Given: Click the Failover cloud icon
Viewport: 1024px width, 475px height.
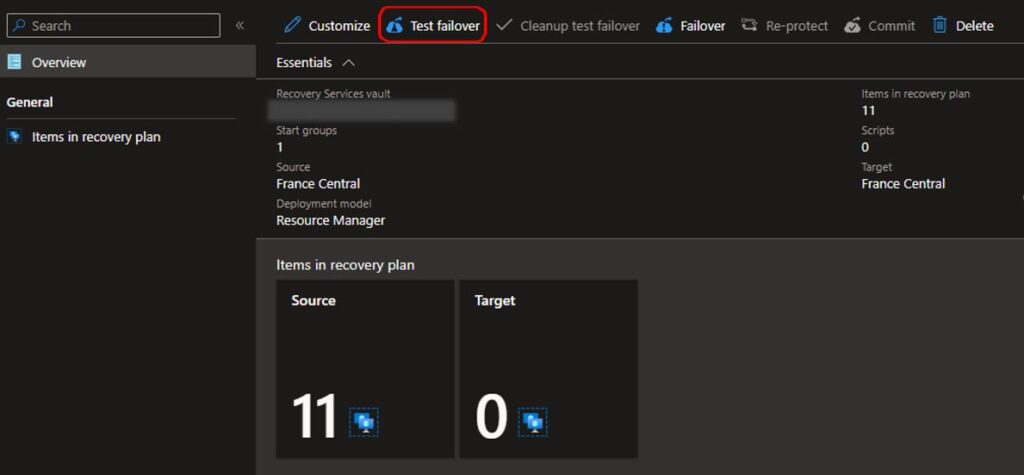Looking at the screenshot, I should tap(664, 26).
